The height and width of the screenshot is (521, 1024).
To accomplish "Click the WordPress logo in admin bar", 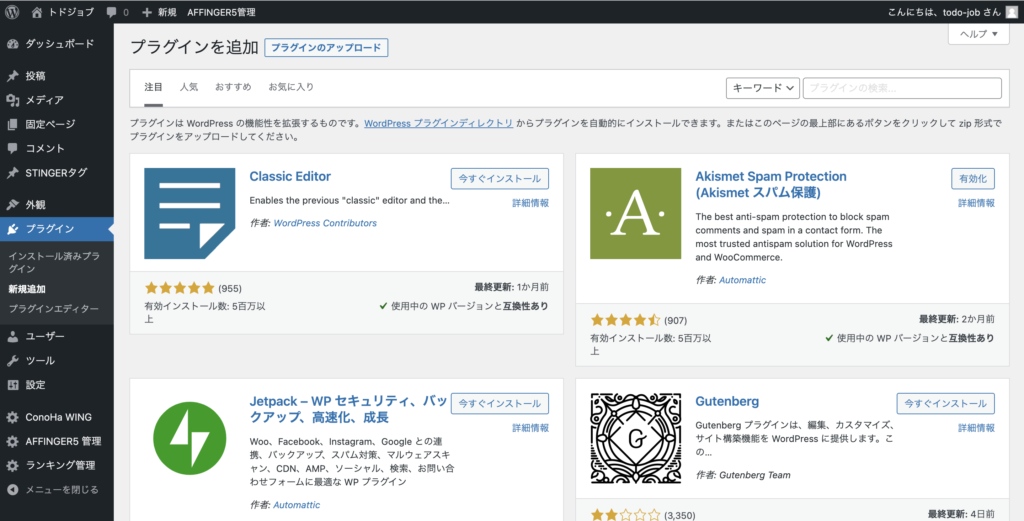I will coord(12,12).
